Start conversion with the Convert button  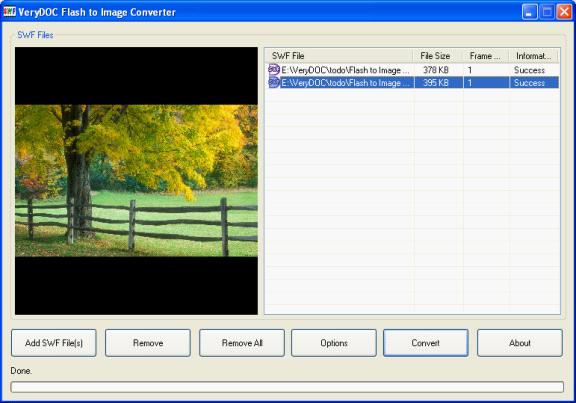[x=425, y=343]
